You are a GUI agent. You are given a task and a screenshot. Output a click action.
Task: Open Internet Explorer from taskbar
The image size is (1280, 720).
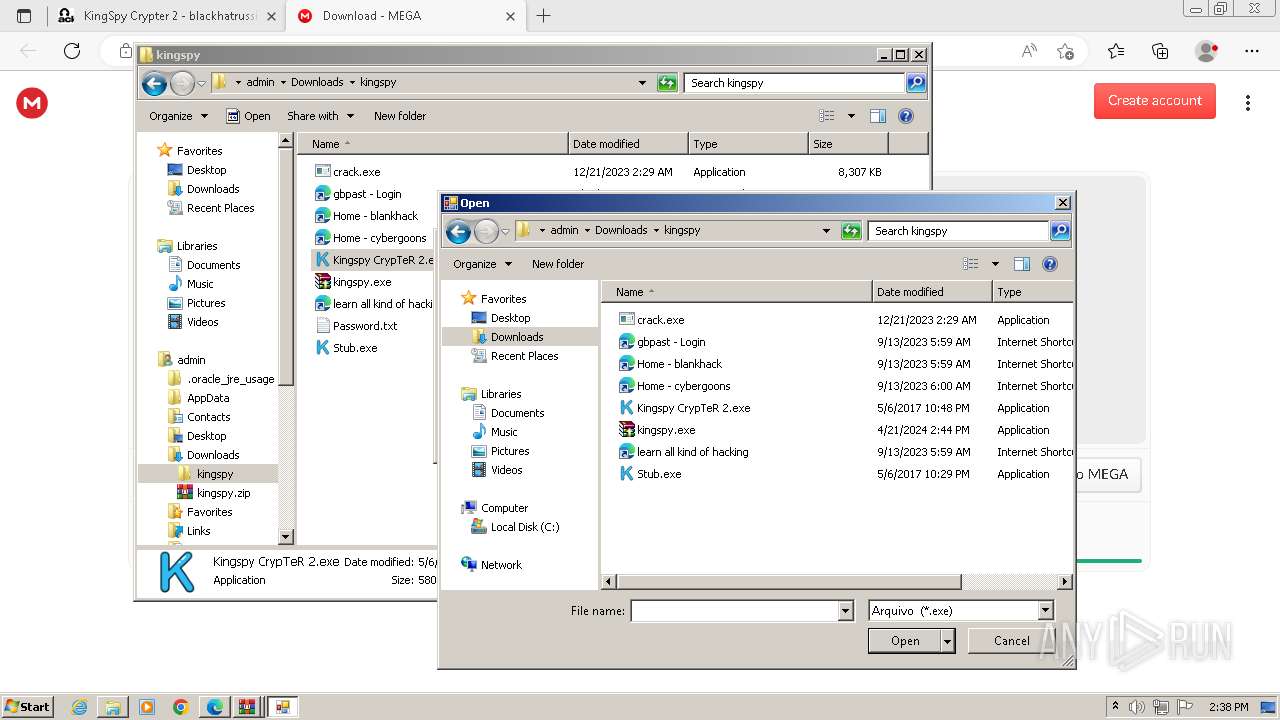80,707
